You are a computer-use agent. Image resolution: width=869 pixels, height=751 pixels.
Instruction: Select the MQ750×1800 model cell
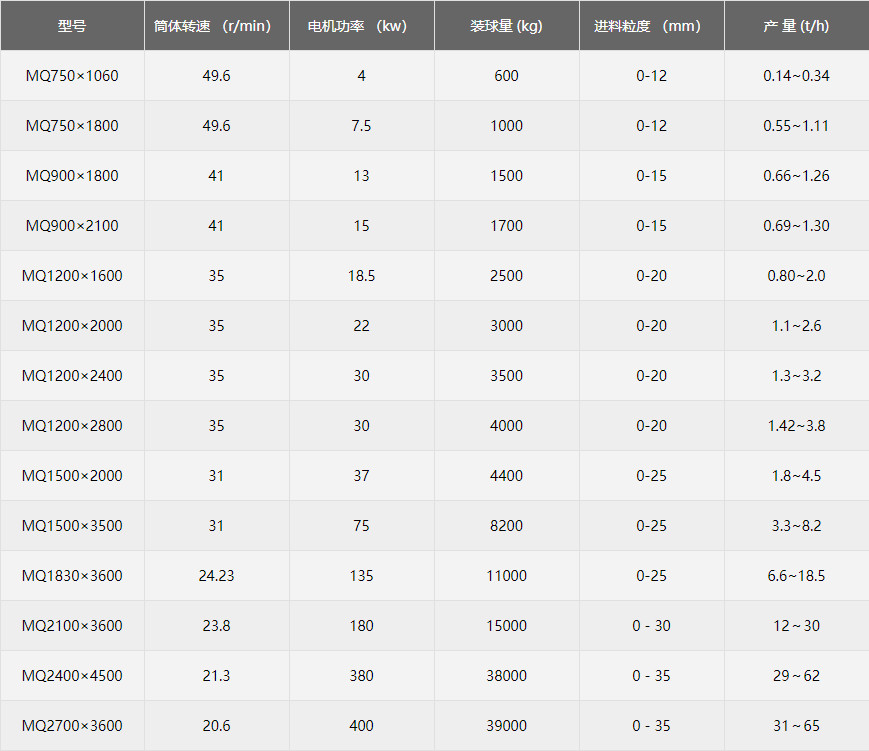pyautogui.click(x=72, y=126)
